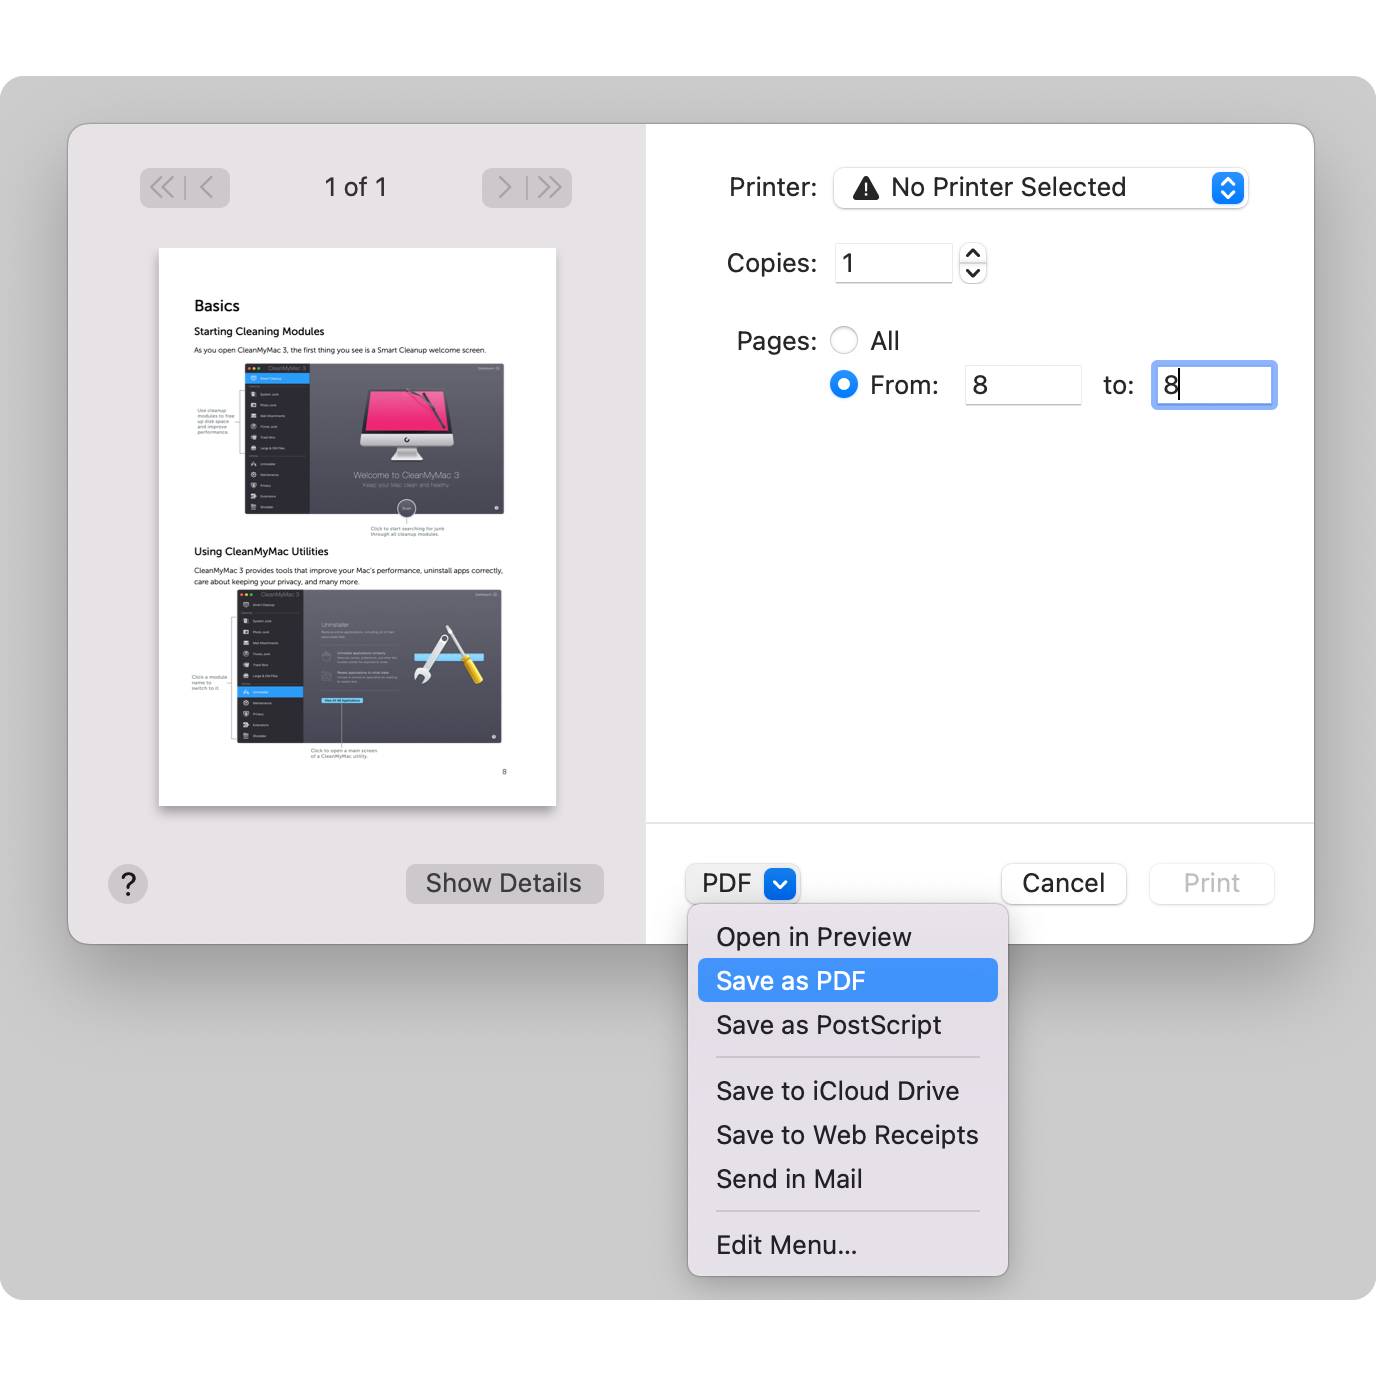1376x1376 pixels.
Task: Select Send in Mail option
Action: click(x=789, y=1178)
